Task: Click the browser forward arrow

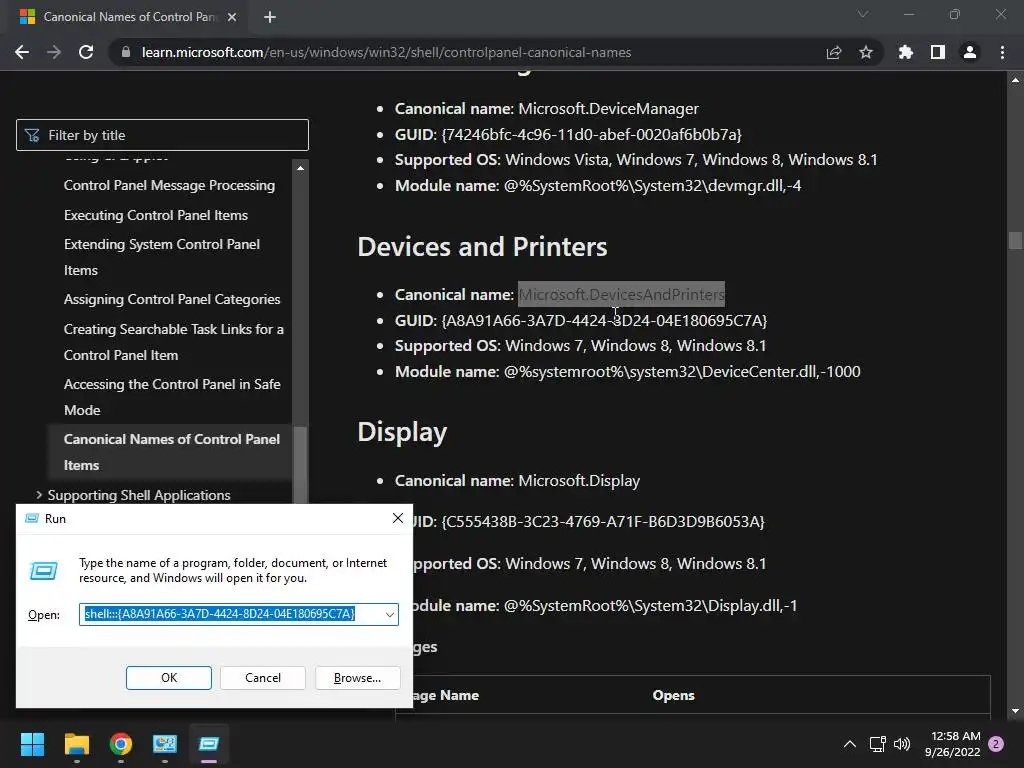Action: coord(54,52)
